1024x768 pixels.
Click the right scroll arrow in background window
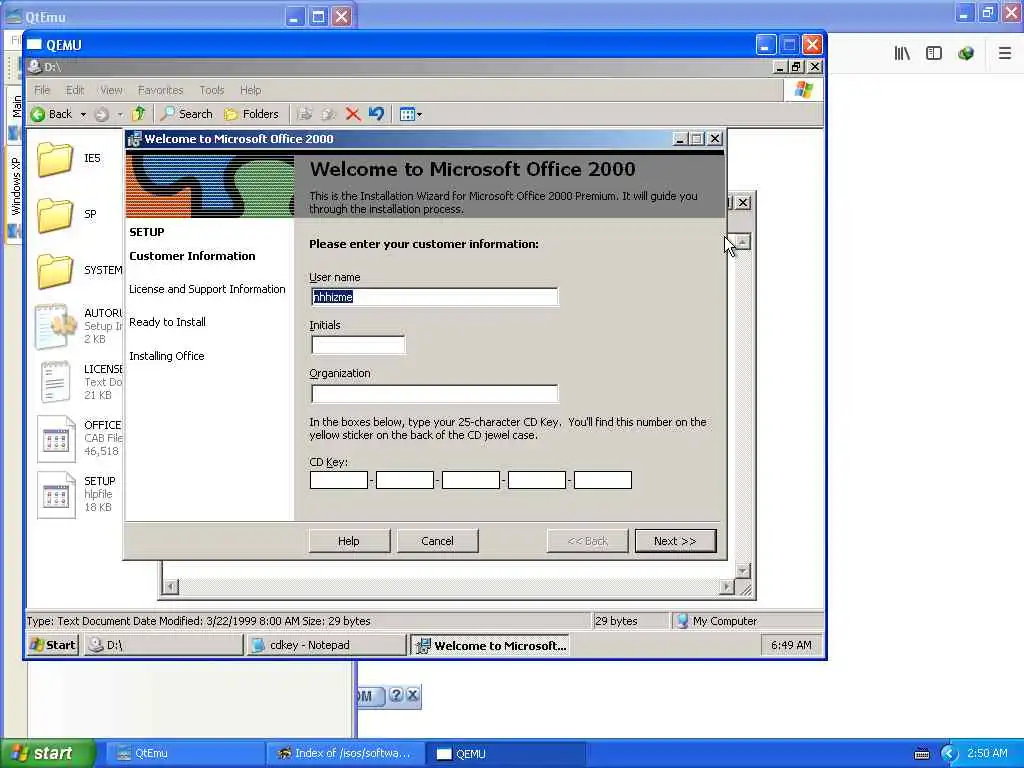(727, 587)
